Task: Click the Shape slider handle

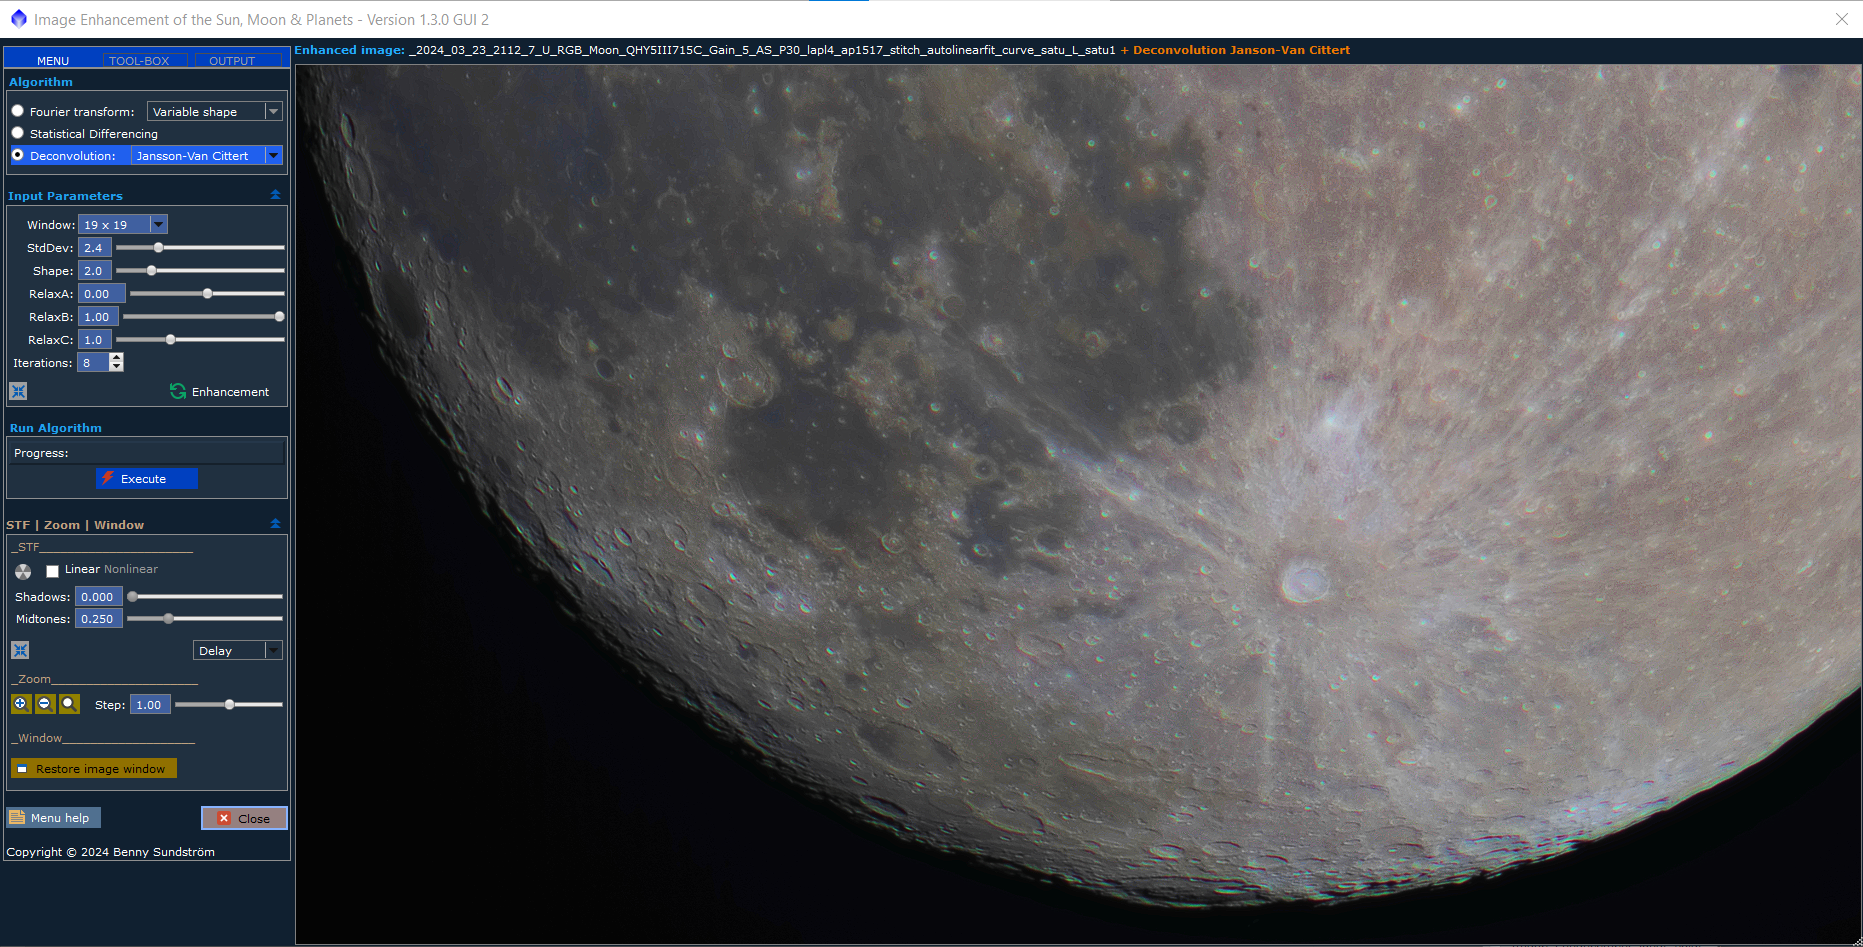Action: pyautogui.click(x=152, y=270)
